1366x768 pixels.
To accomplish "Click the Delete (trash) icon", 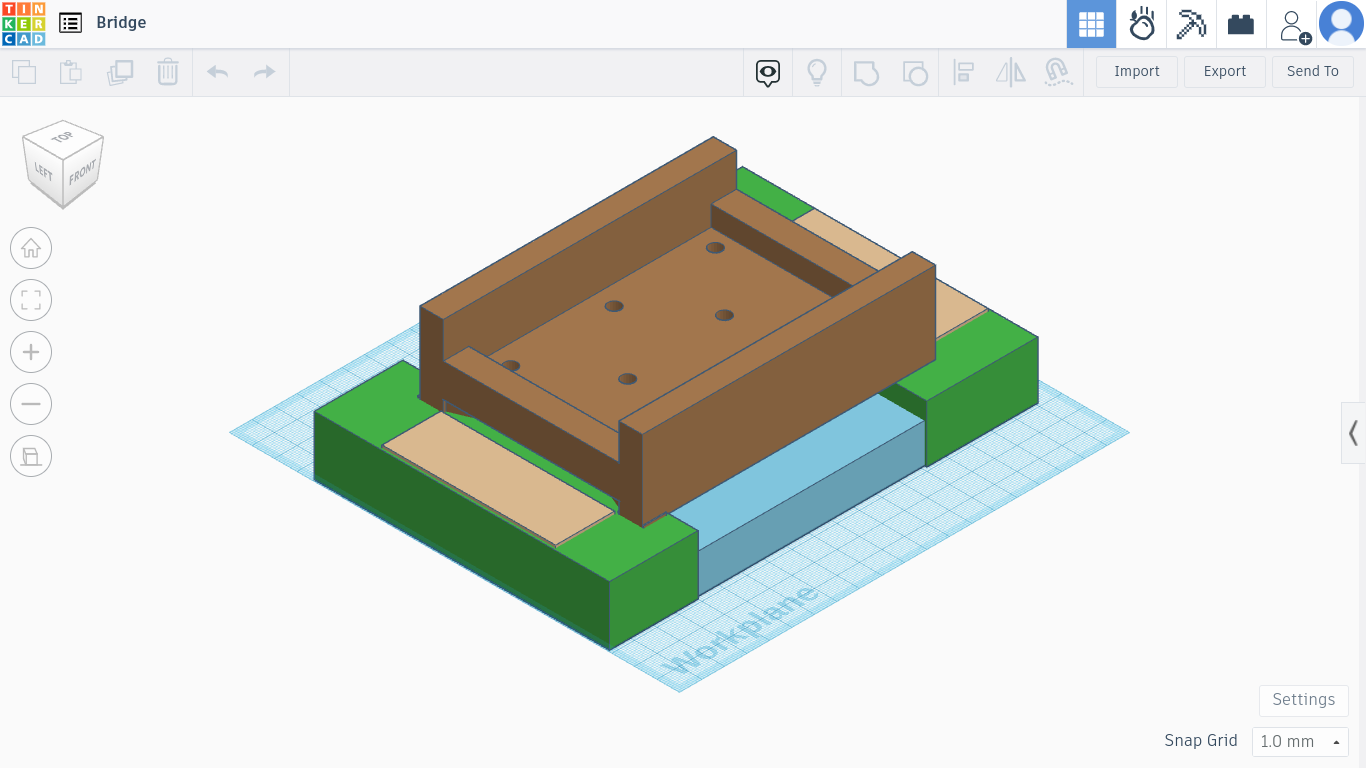I will [x=168, y=72].
